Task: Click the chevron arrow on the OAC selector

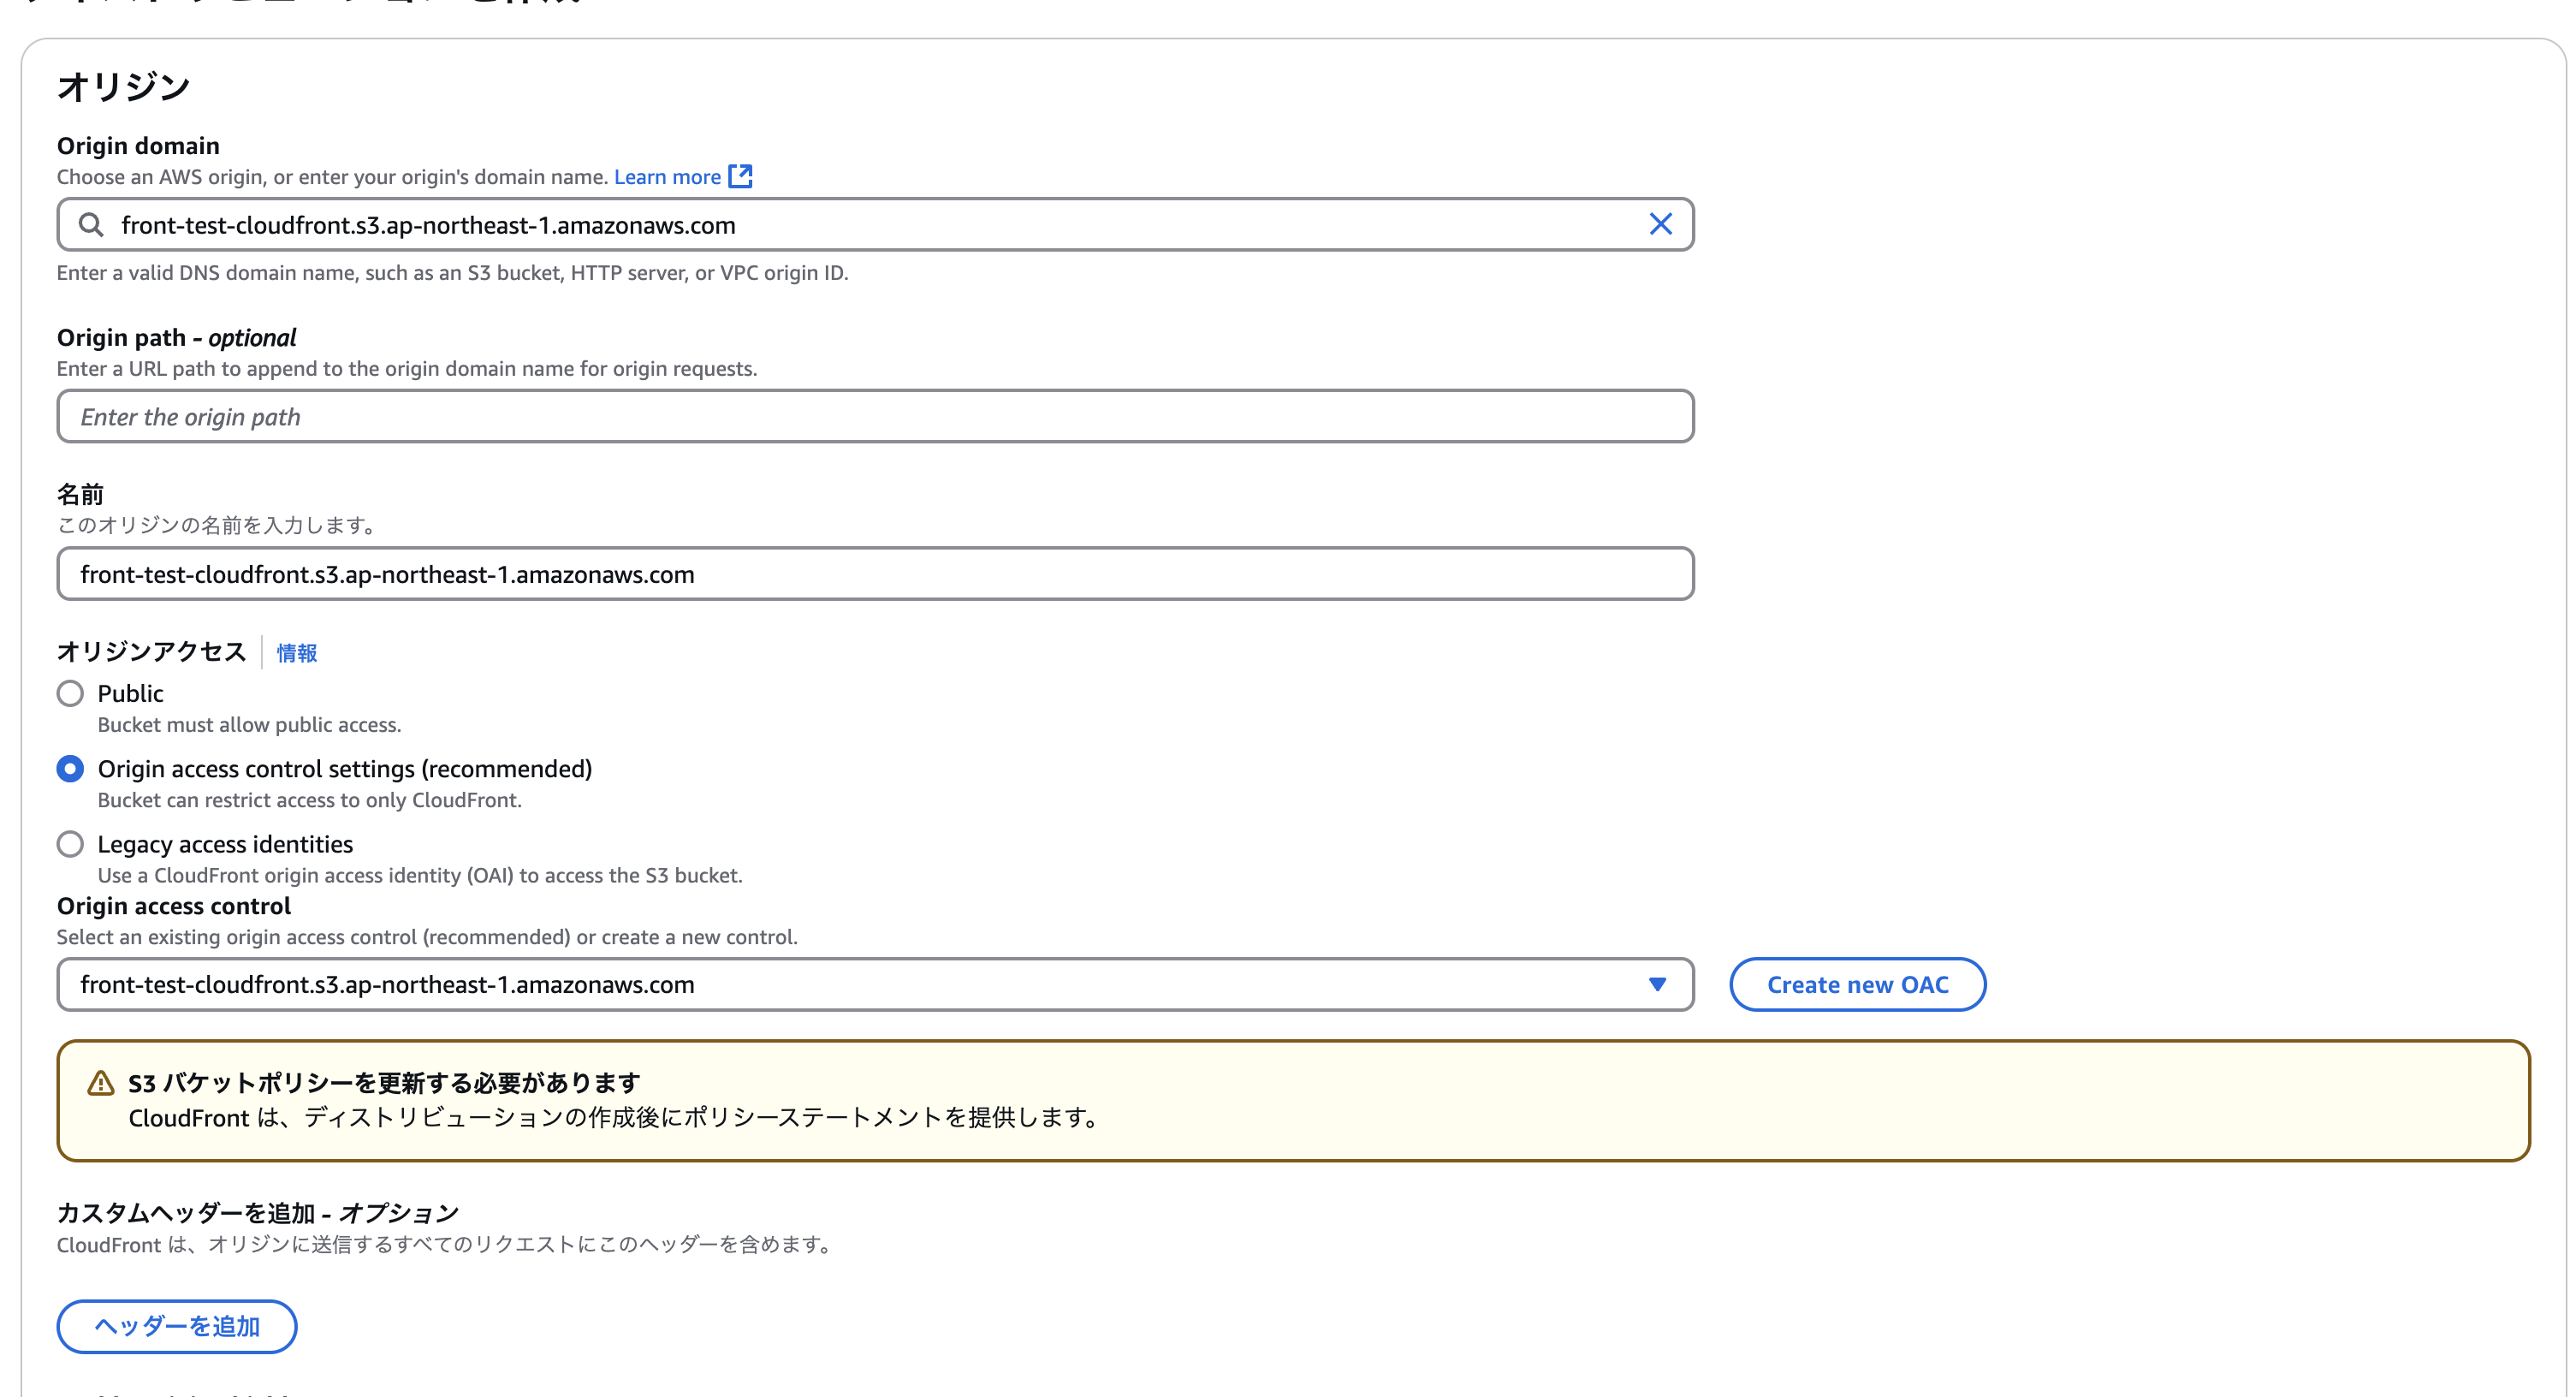Action: click(x=1658, y=984)
